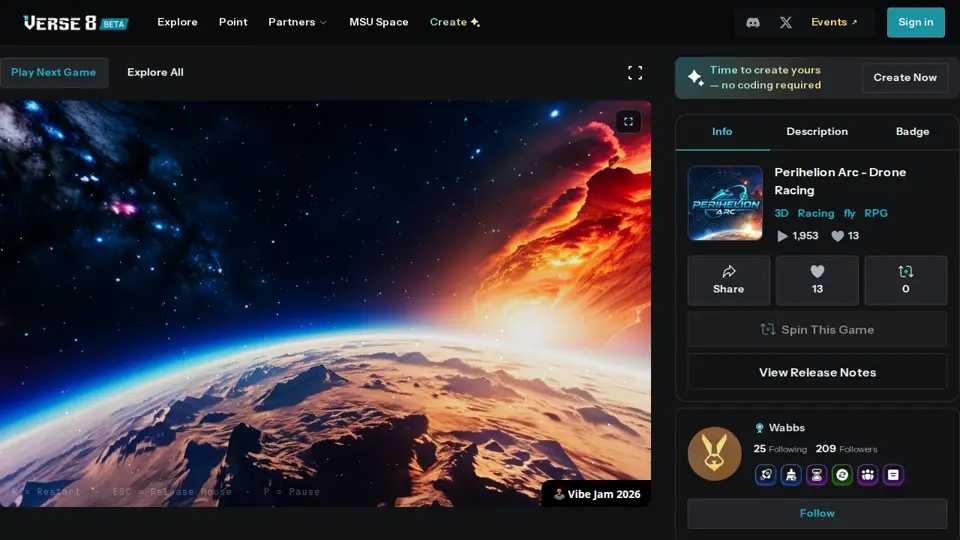Click the first profile badge icon
Image resolution: width=960 pixels, height=540 pixels.
coord(765,474)
